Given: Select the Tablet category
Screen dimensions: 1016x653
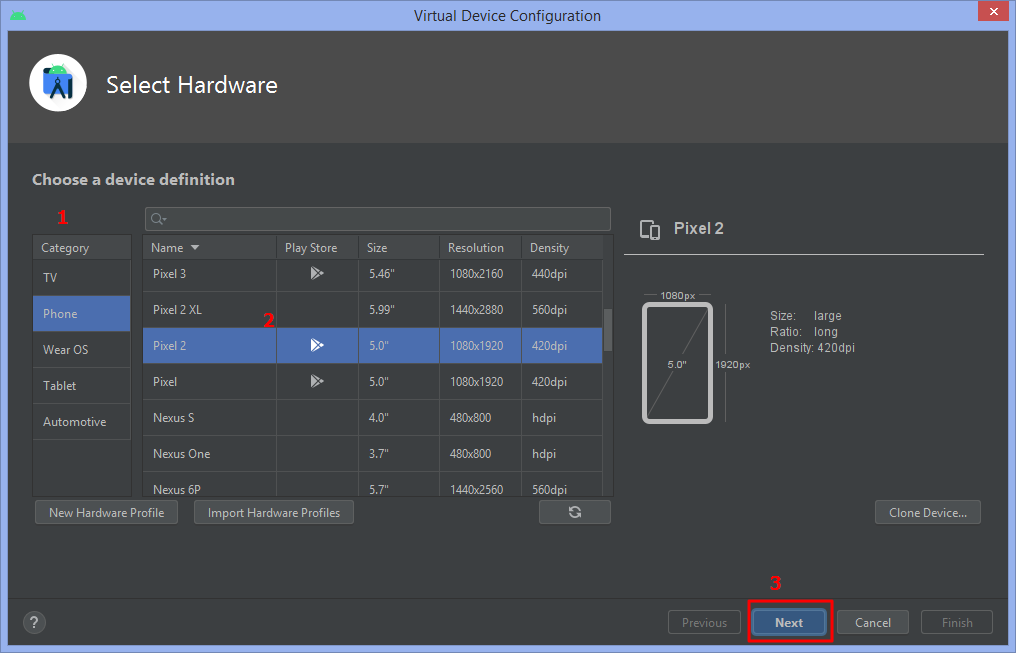Looking at the screenshot, I should 82,385.
